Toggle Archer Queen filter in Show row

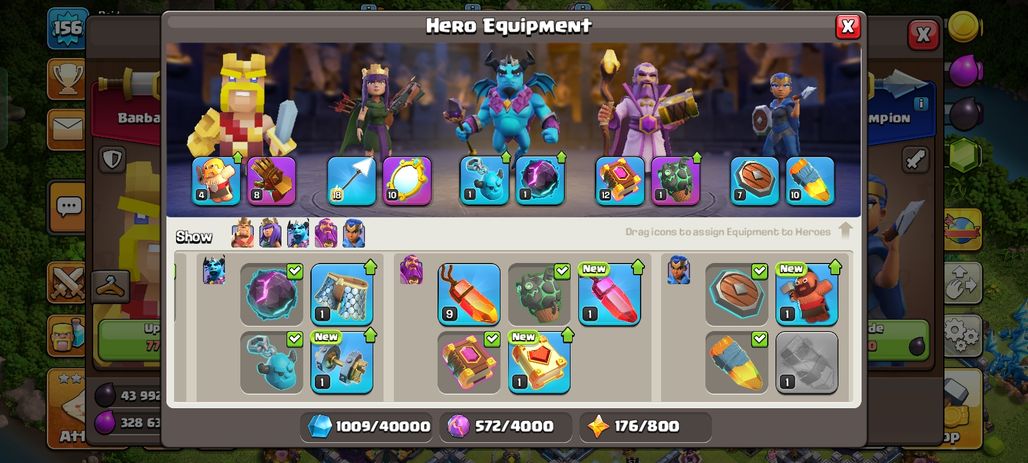tap(270, 233)
